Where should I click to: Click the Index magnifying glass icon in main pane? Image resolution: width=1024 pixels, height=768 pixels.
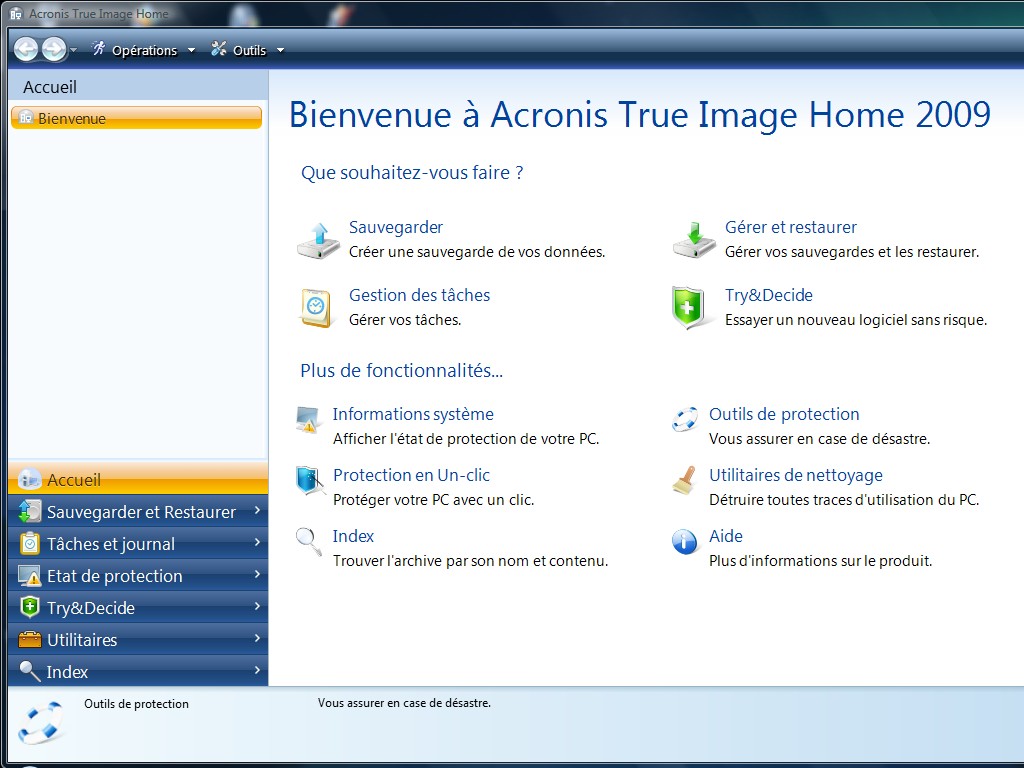(308, 541)
